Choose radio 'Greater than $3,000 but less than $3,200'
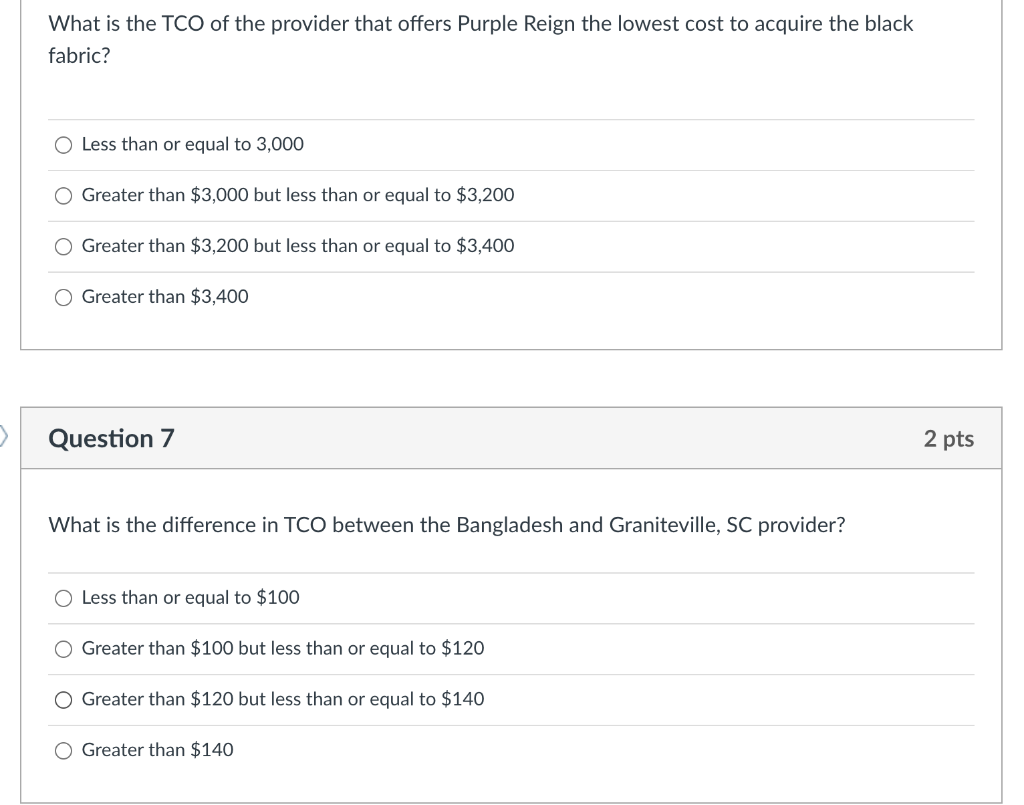 [x=64, y=196]
